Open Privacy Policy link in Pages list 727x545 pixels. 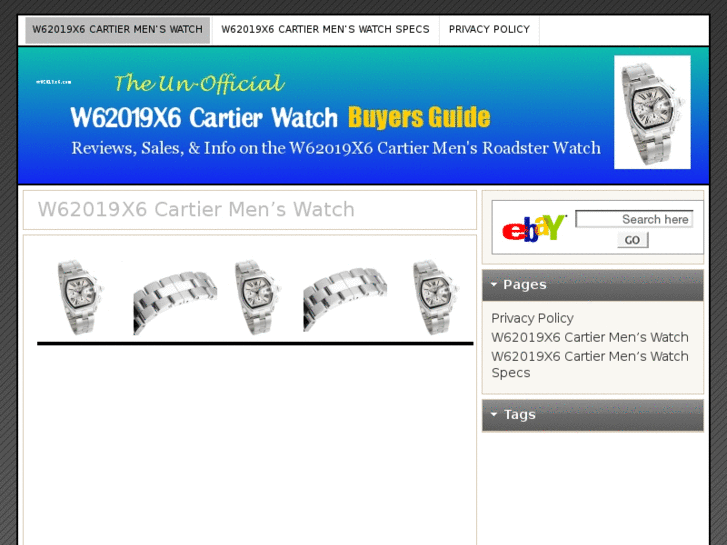tap(532, 318)
